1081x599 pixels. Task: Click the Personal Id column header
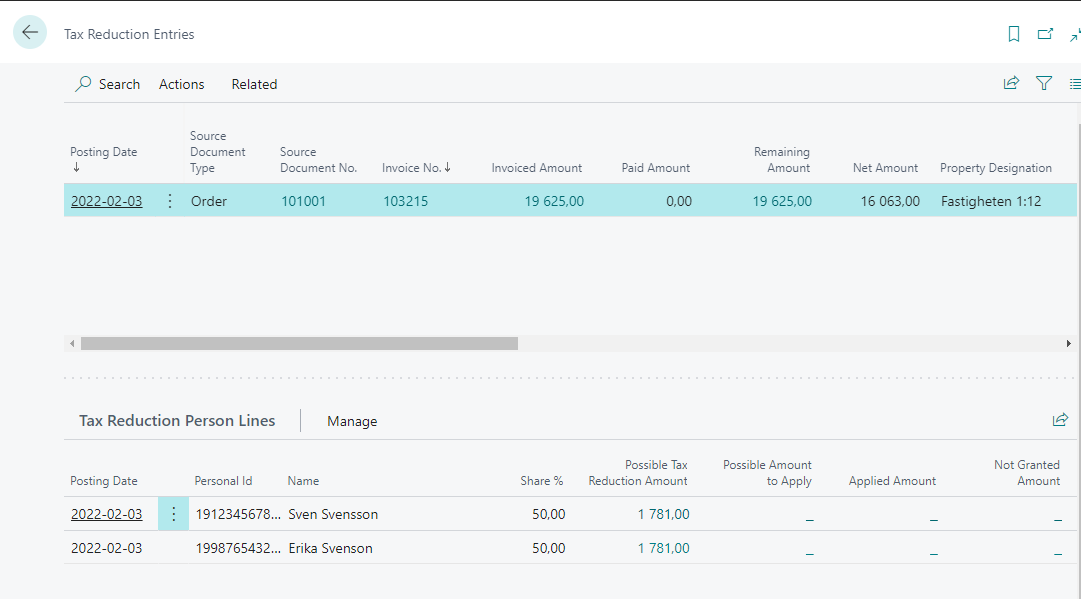pos(223,480)
